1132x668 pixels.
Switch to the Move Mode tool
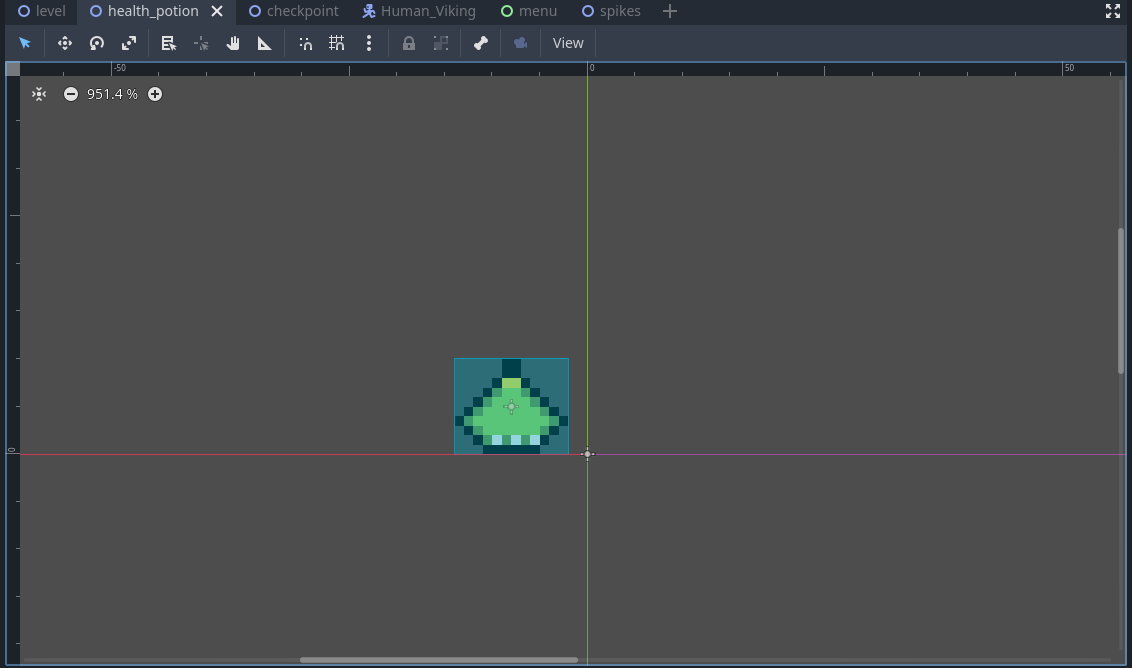point(65,43)
